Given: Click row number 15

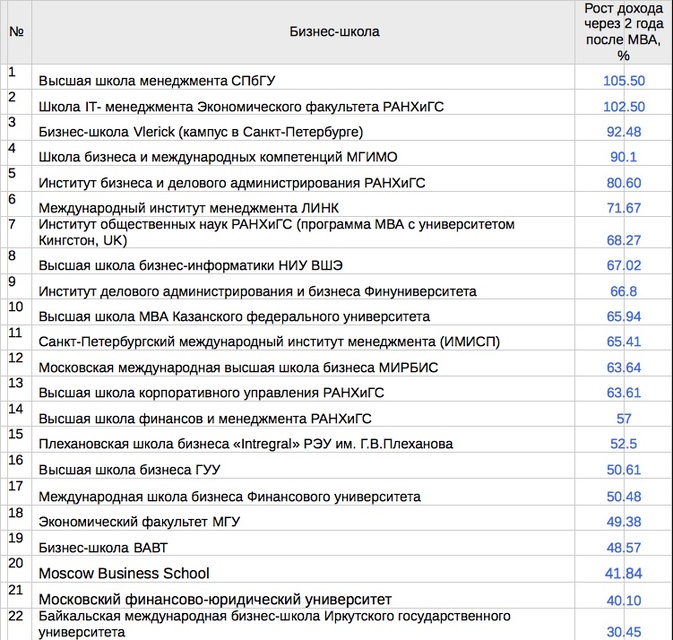Looking at the screenshot, I should 16,434.
